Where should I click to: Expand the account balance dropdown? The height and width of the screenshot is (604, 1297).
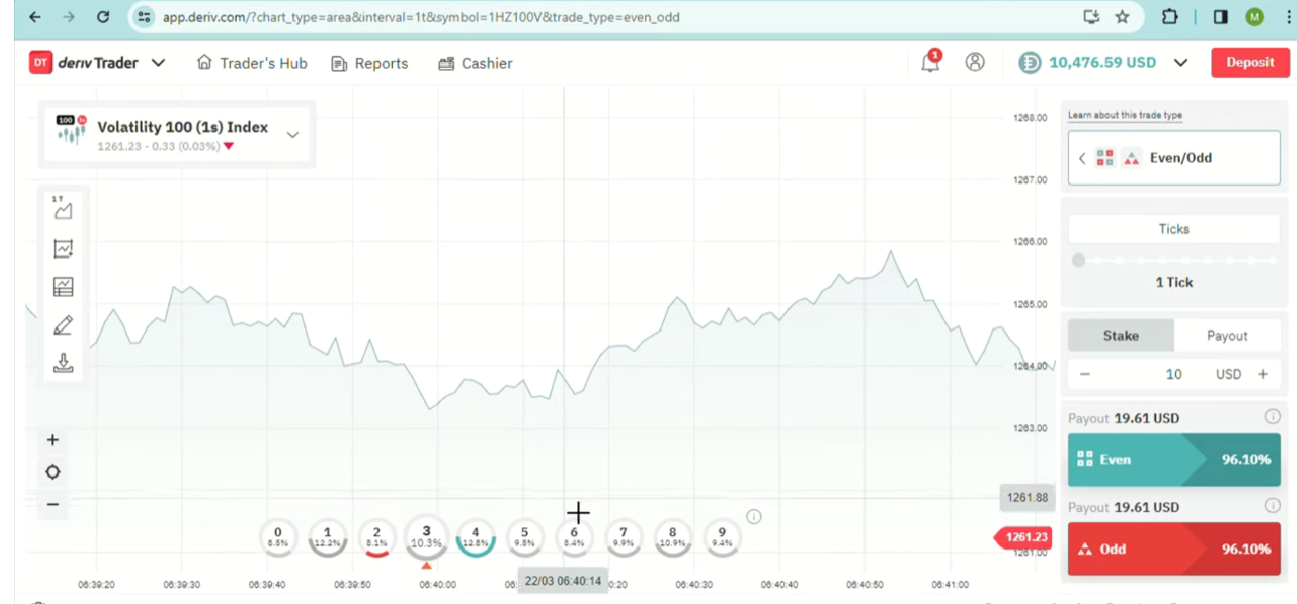point(1180,63)
